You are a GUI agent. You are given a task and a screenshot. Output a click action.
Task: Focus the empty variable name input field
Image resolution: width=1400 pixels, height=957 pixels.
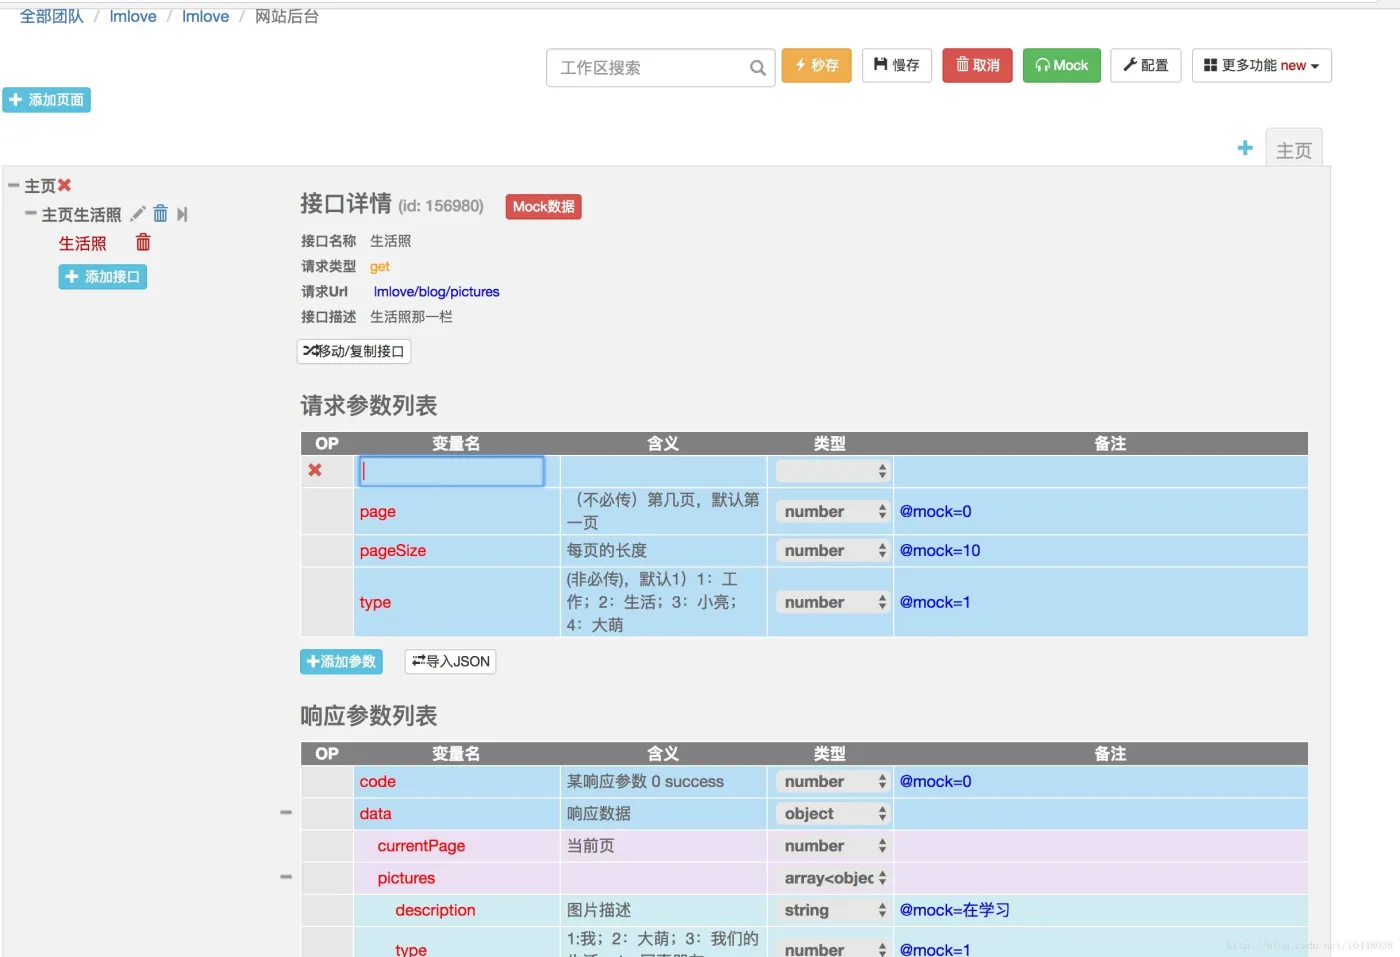click(451, 471)
